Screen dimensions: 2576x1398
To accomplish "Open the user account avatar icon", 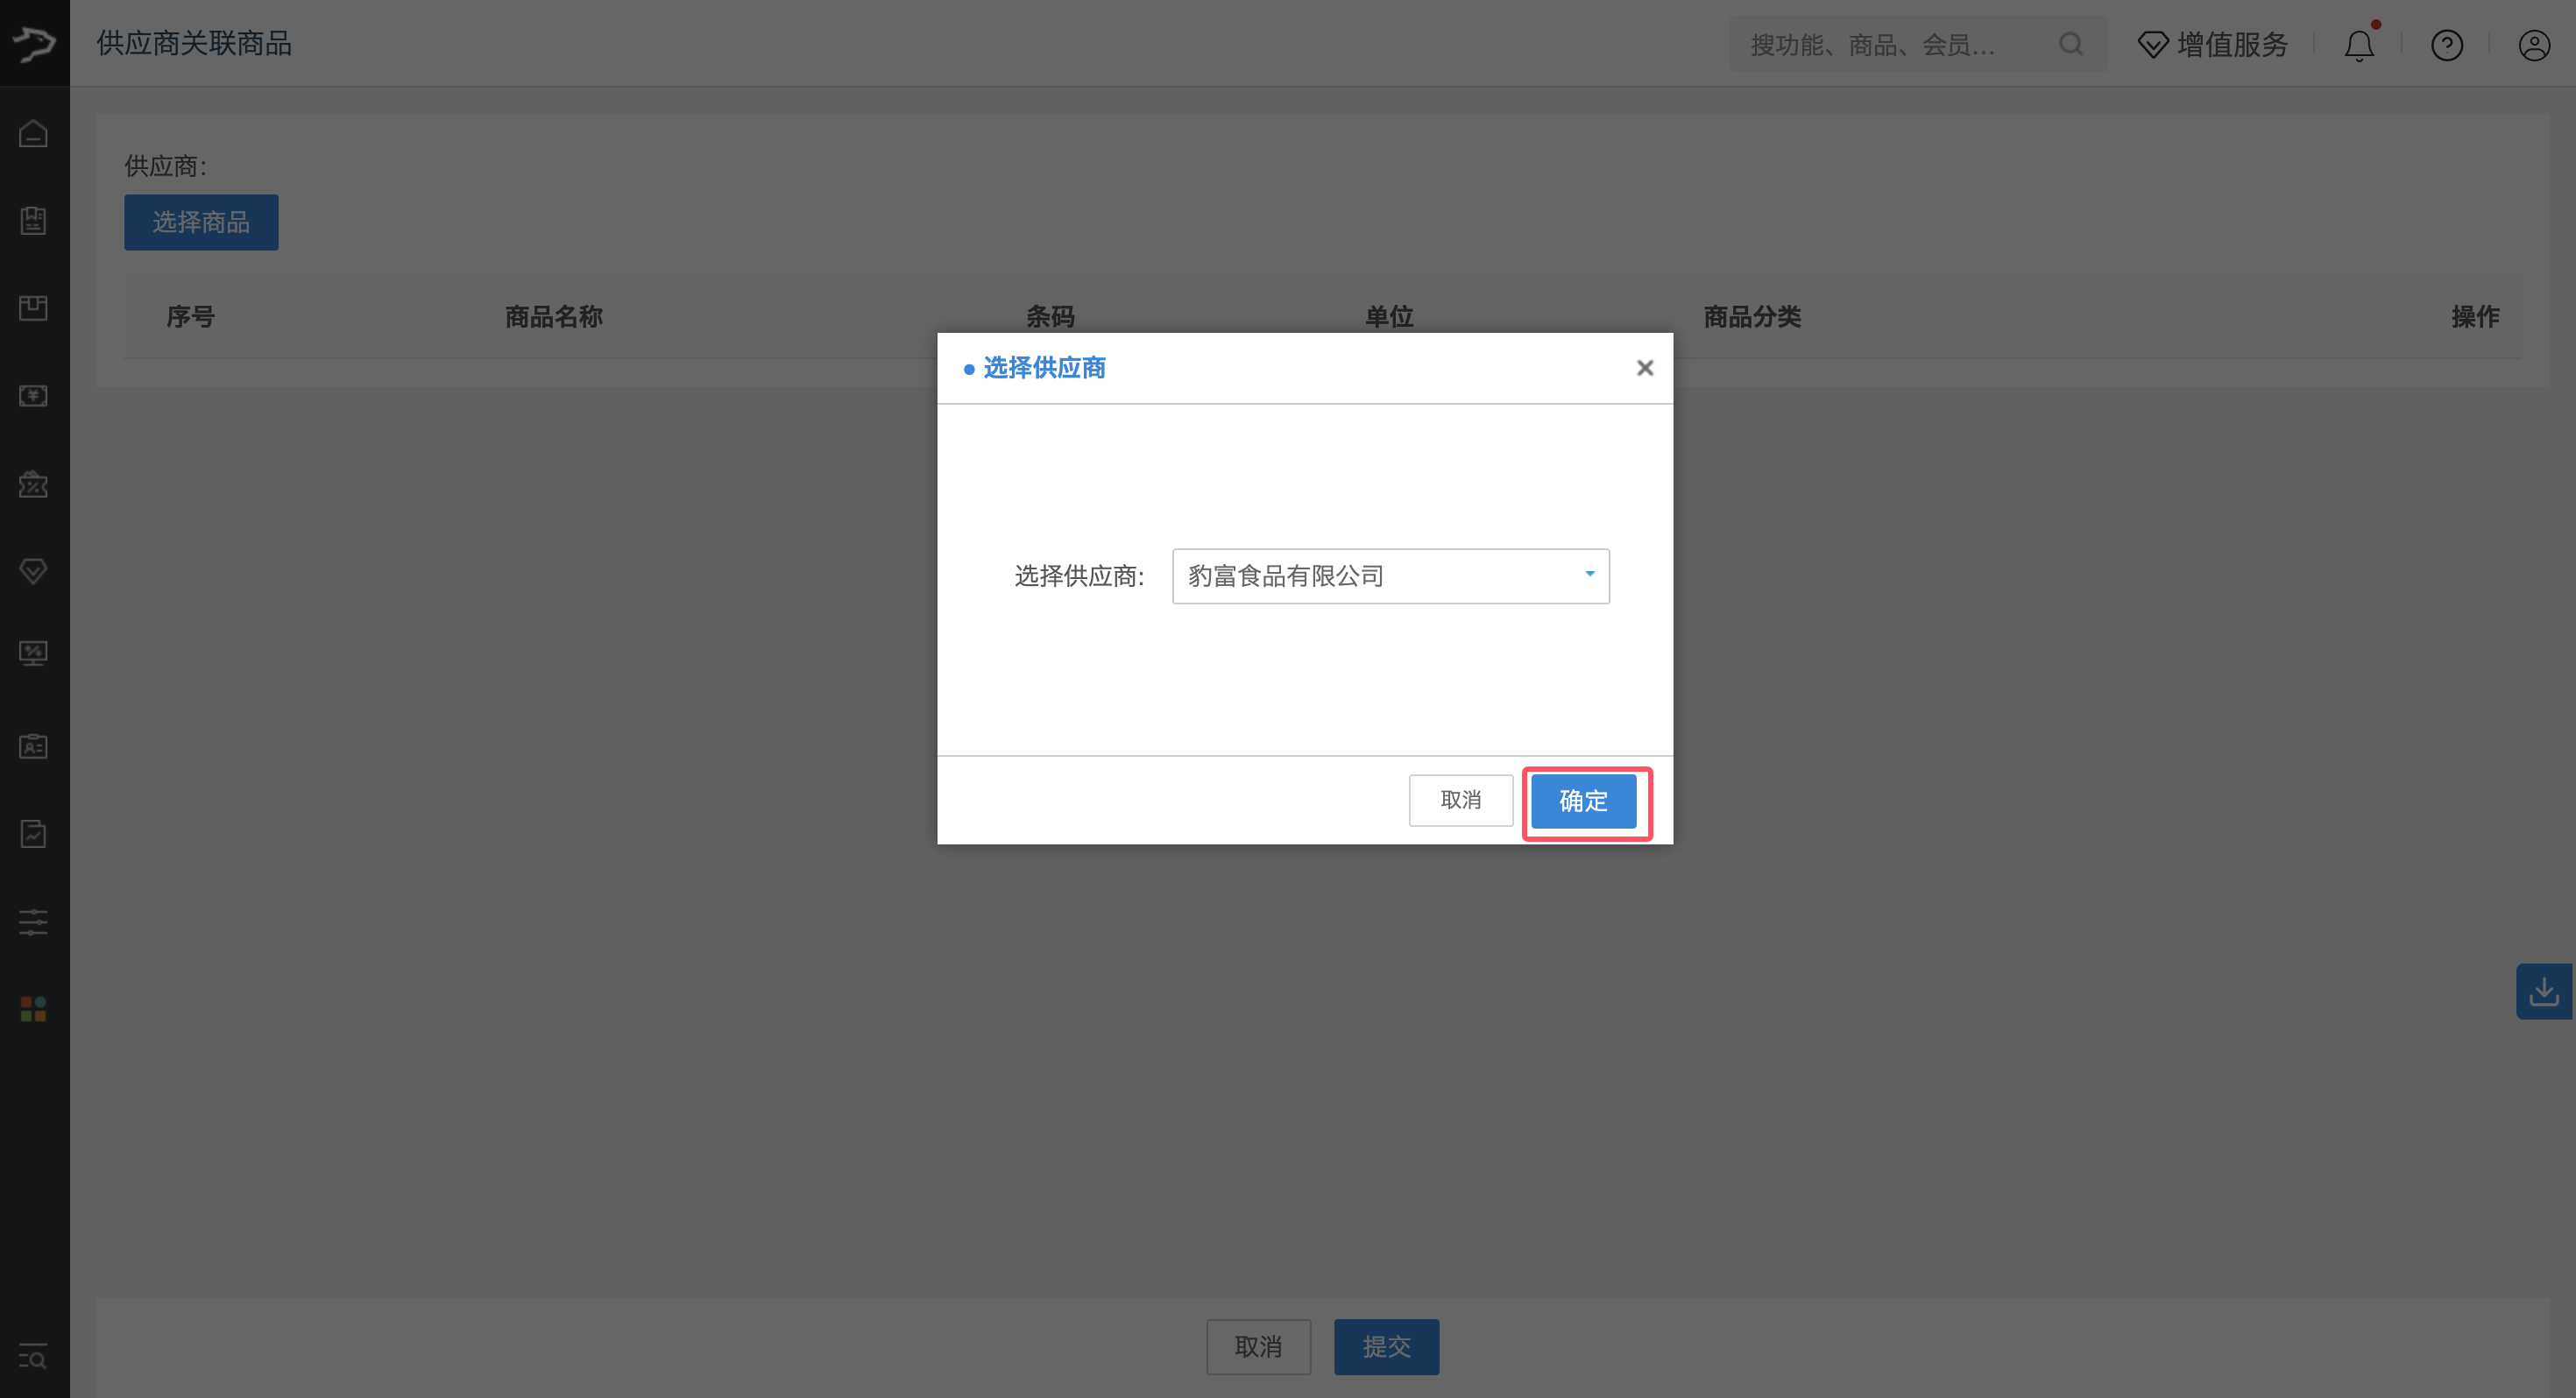I will click(x=2534, y=45).
